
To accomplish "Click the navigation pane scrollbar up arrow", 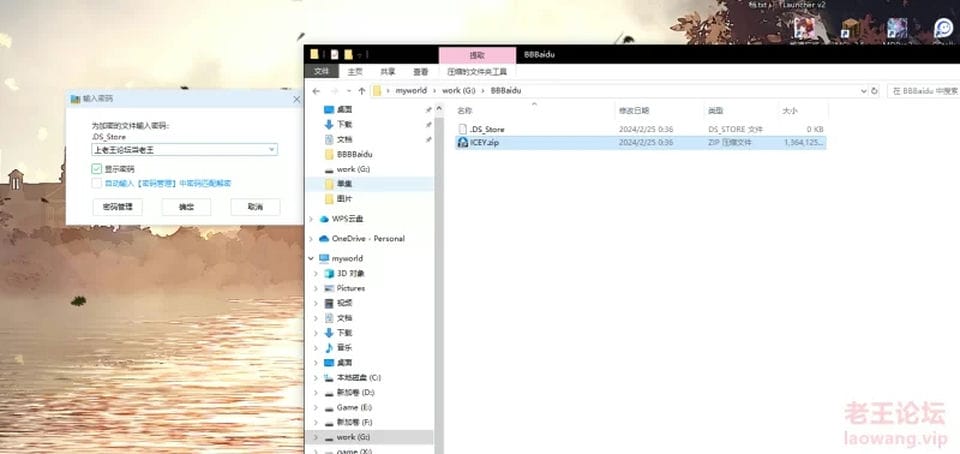I will pos(438,108).
